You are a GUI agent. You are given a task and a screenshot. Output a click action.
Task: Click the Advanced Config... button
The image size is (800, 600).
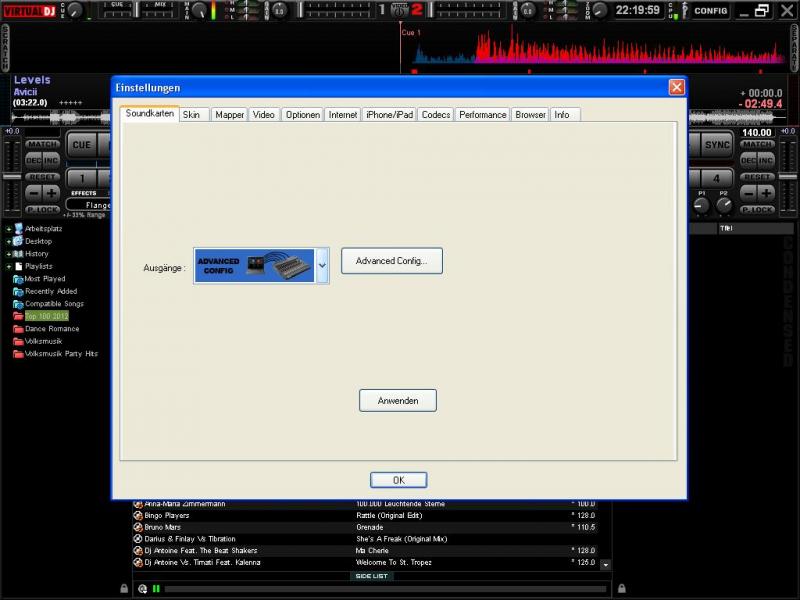[x=391, y=261]
